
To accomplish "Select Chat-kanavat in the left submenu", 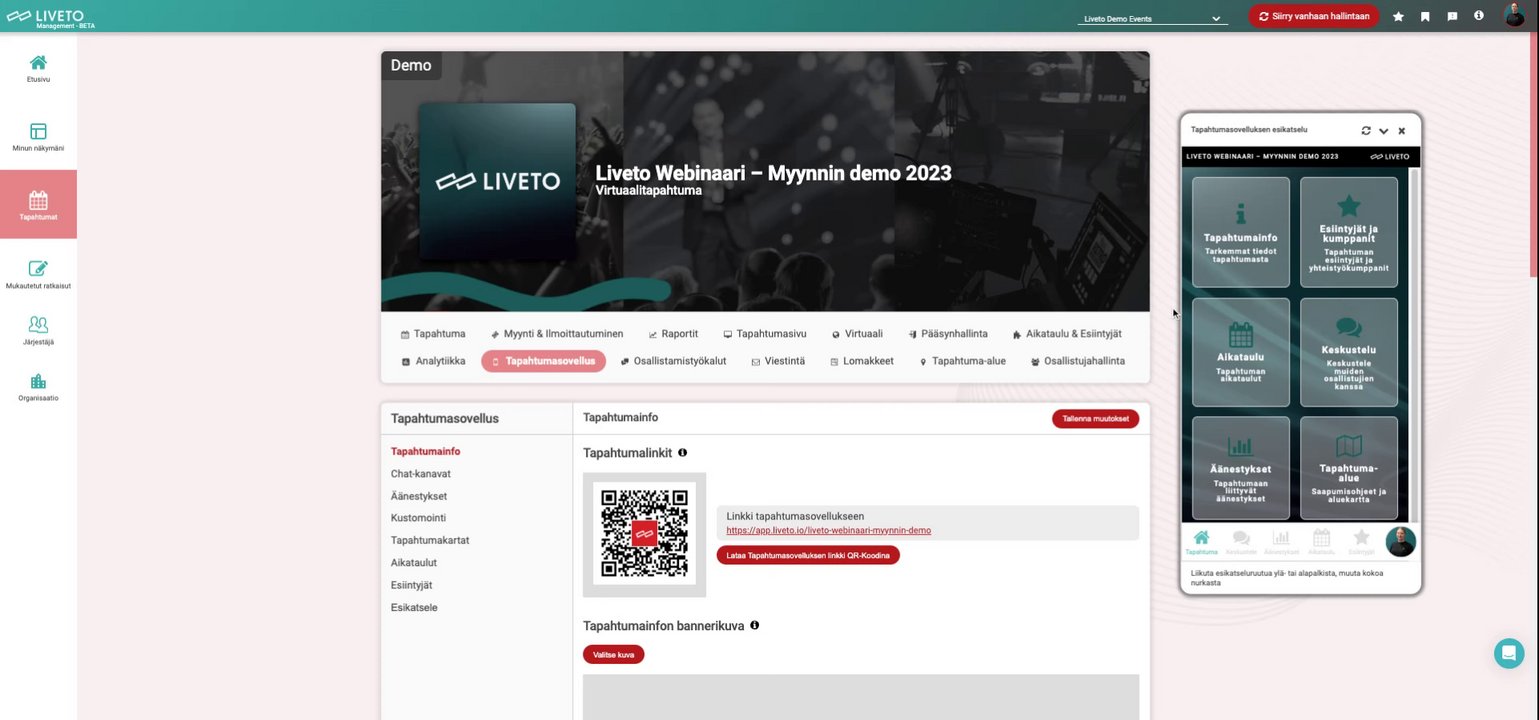I will point(421,474).
